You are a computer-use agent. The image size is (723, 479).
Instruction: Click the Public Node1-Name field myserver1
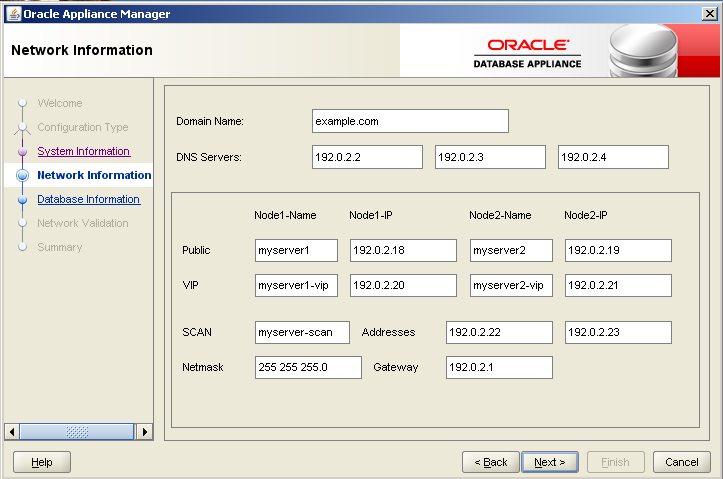pos(296,250)
